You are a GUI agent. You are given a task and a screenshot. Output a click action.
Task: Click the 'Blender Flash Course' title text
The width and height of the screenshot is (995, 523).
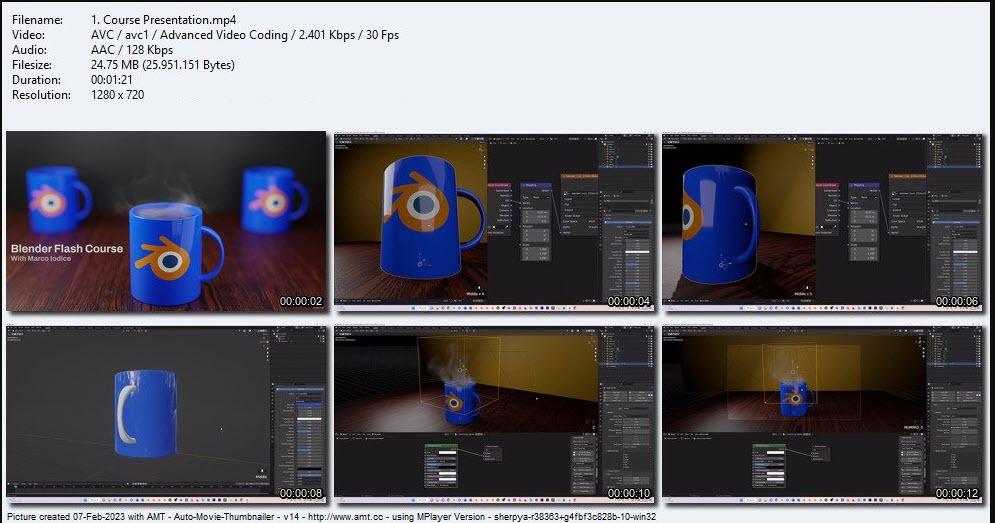point(67,248)
